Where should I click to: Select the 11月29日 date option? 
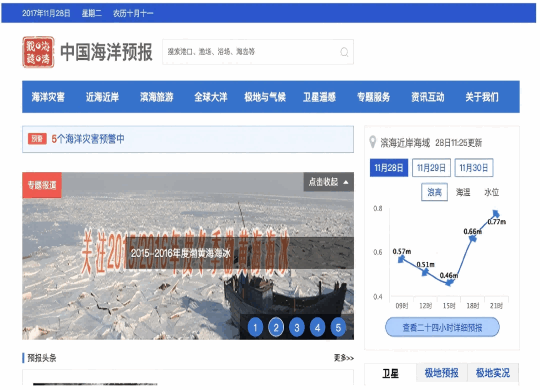coord(431,168)
